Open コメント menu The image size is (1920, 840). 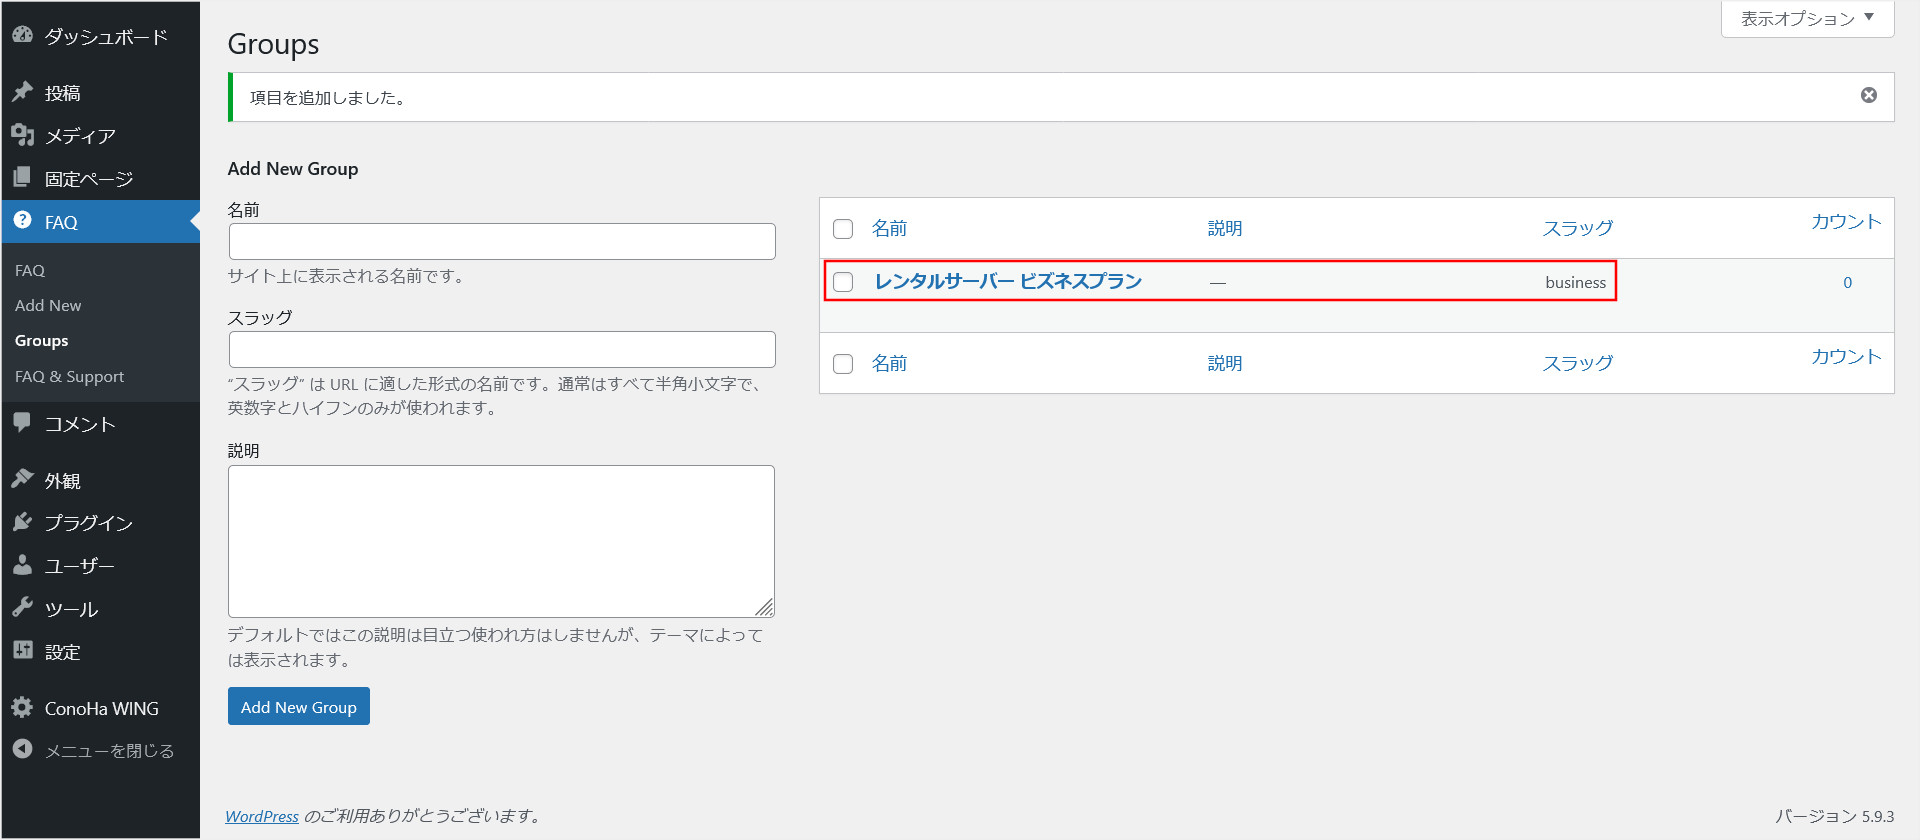pos(100,424)
